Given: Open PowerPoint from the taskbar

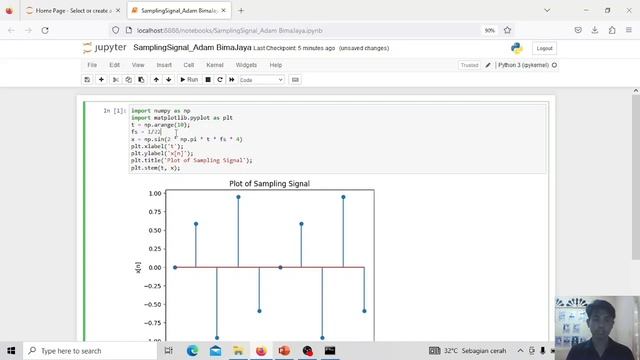Looking at the screenshot, I should point(284,351).
